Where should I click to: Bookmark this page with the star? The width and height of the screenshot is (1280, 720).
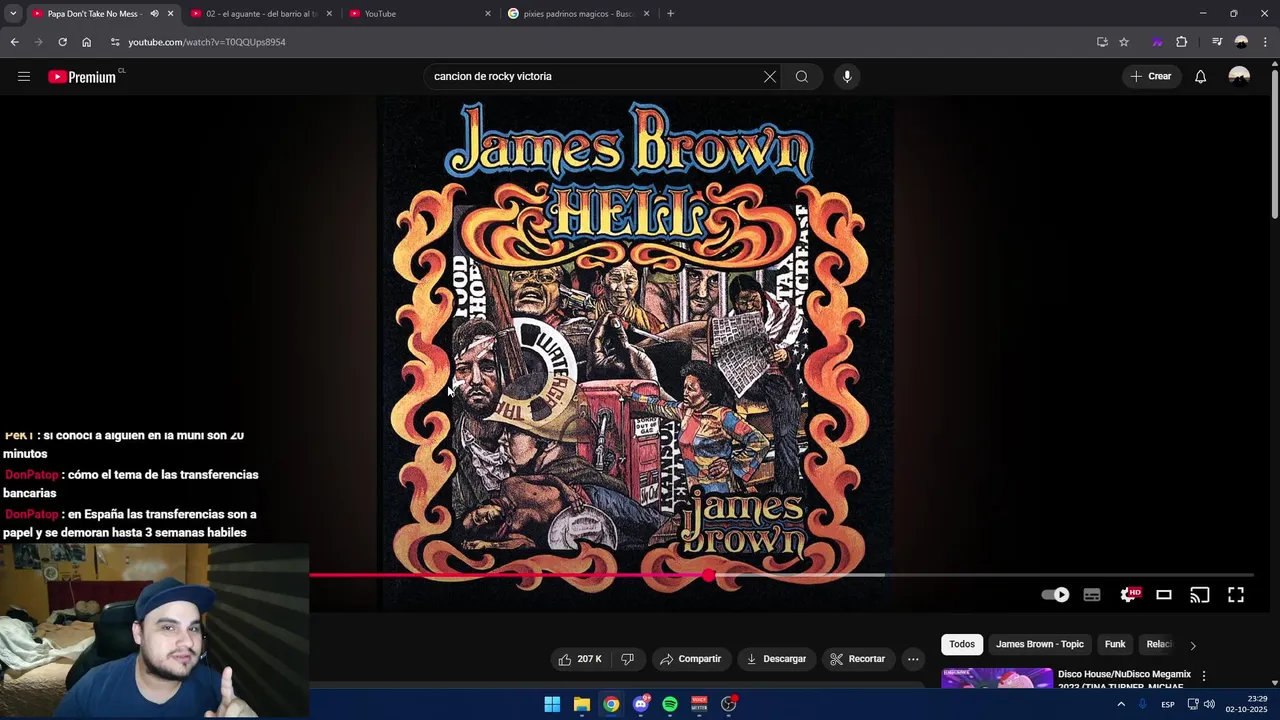(1124, 42)
